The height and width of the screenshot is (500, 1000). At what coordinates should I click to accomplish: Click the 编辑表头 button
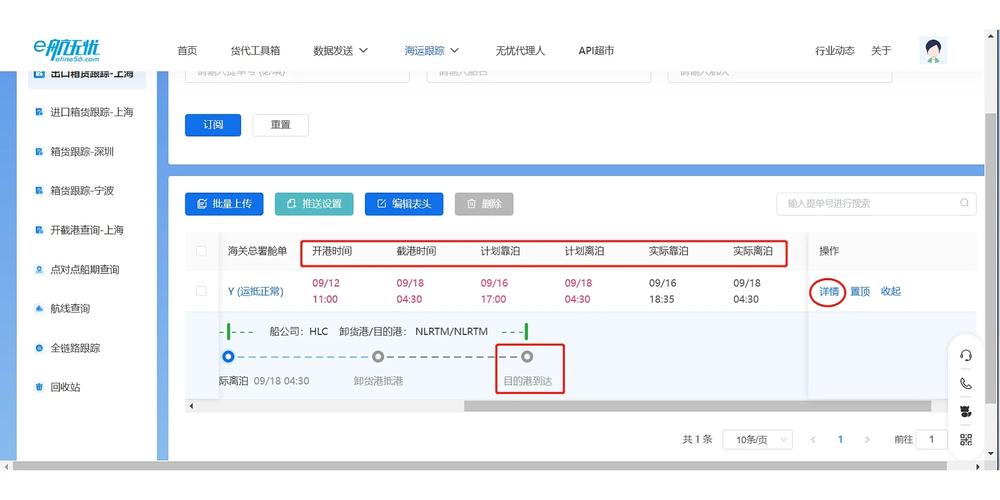coord(404,204)
